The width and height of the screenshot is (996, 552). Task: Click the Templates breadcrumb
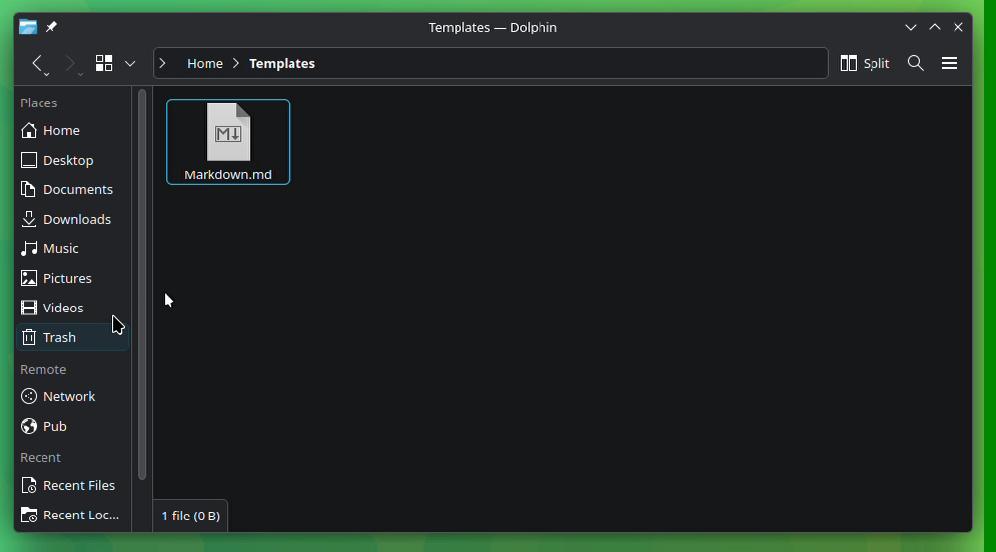coord(282,64)
